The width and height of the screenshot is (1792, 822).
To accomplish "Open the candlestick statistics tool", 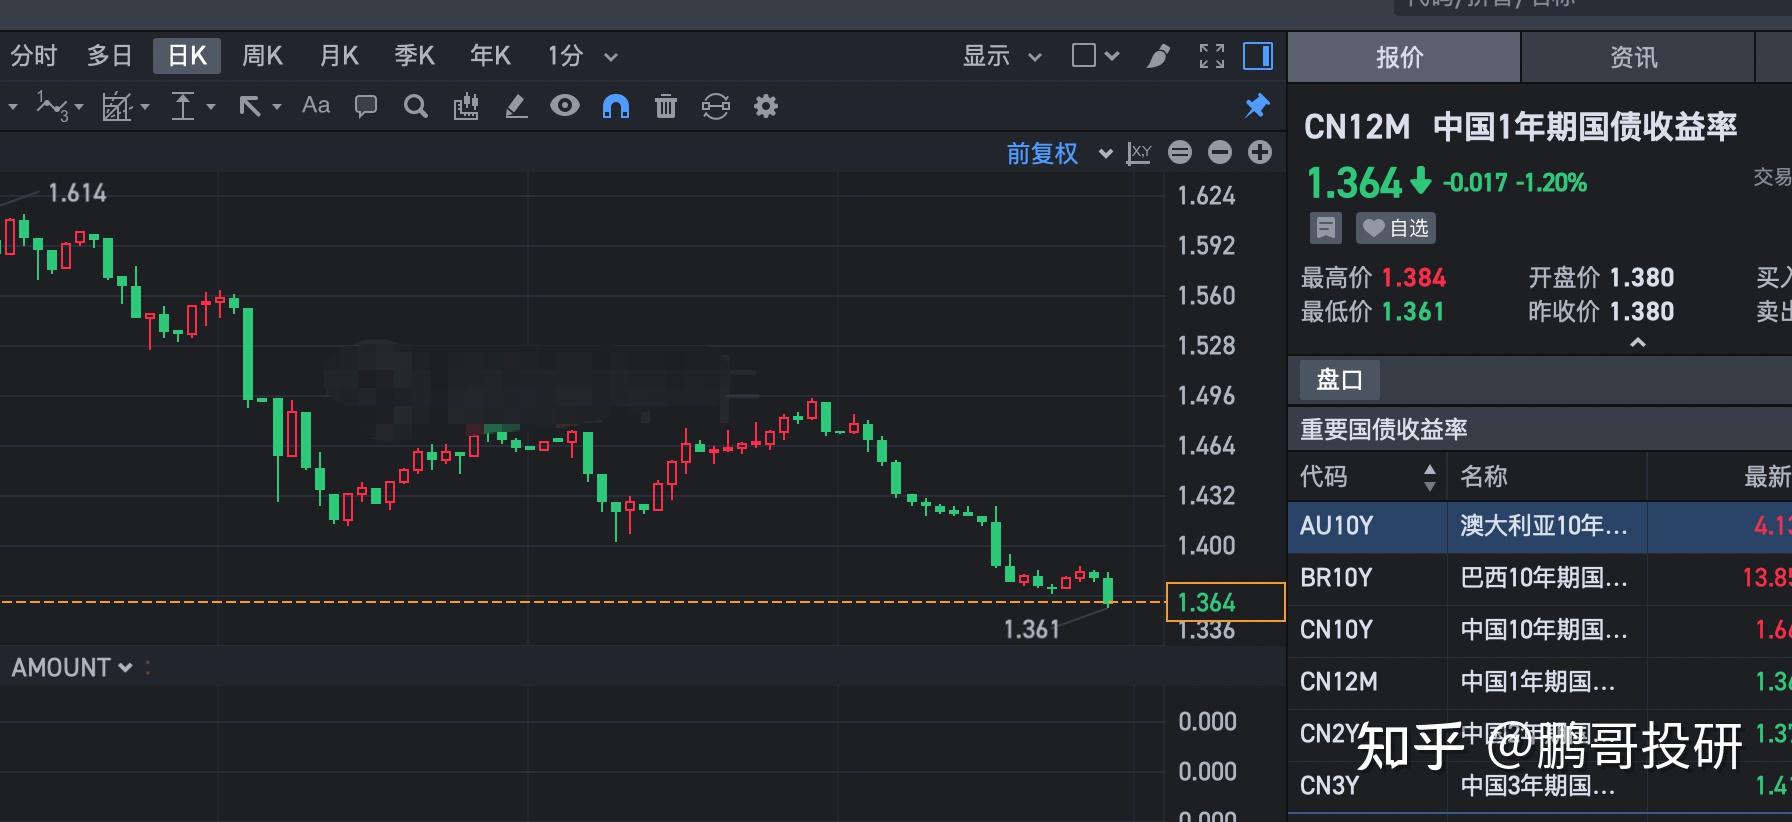I will tap(466, 106).
